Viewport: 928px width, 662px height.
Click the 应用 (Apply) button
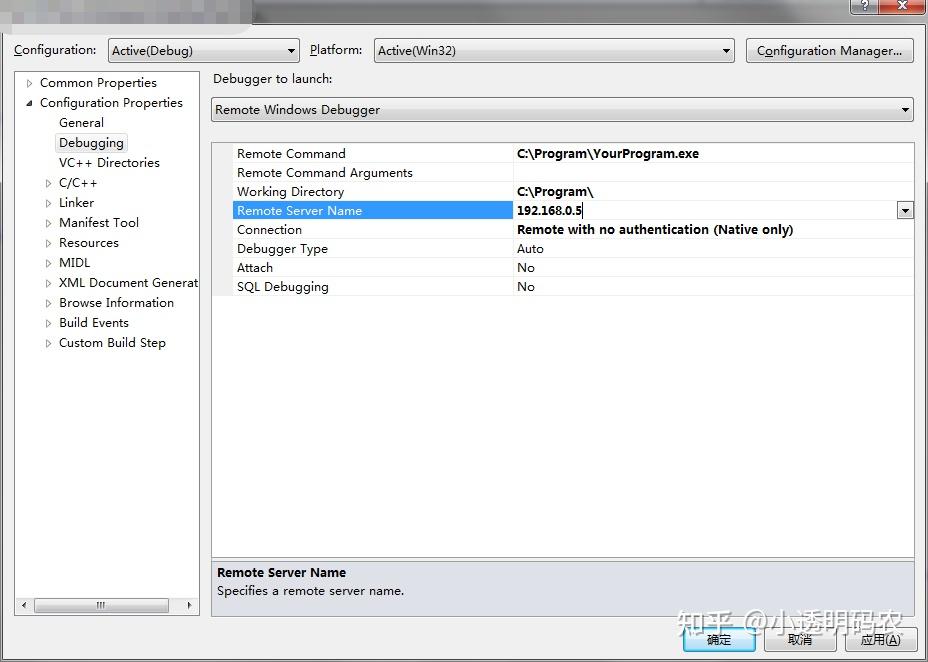pos(881,639)
